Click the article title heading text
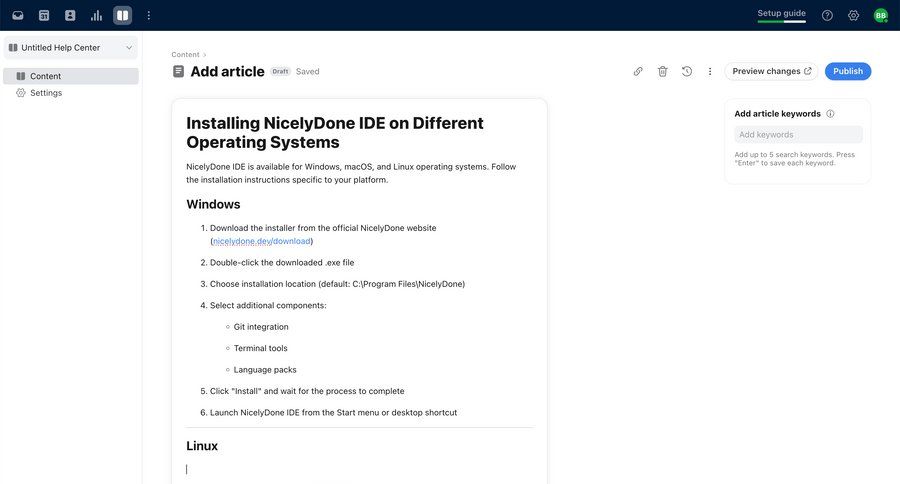The image size is (900, 484). [x=335, y=133]
